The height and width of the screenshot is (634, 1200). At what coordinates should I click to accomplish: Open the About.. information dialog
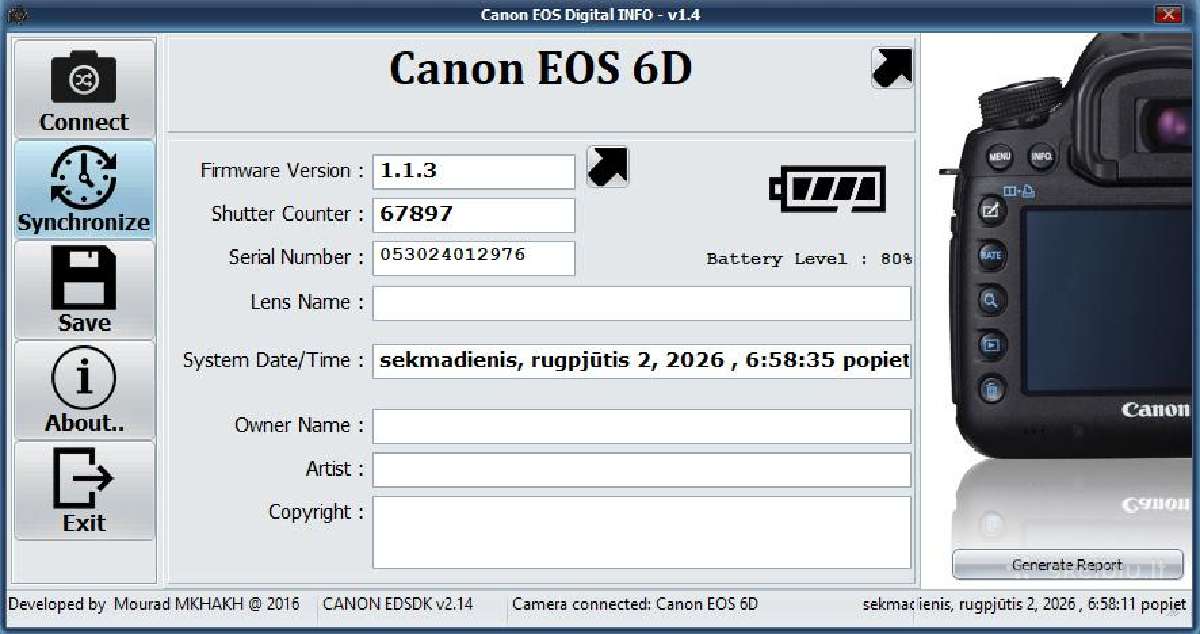pos(84,389)
